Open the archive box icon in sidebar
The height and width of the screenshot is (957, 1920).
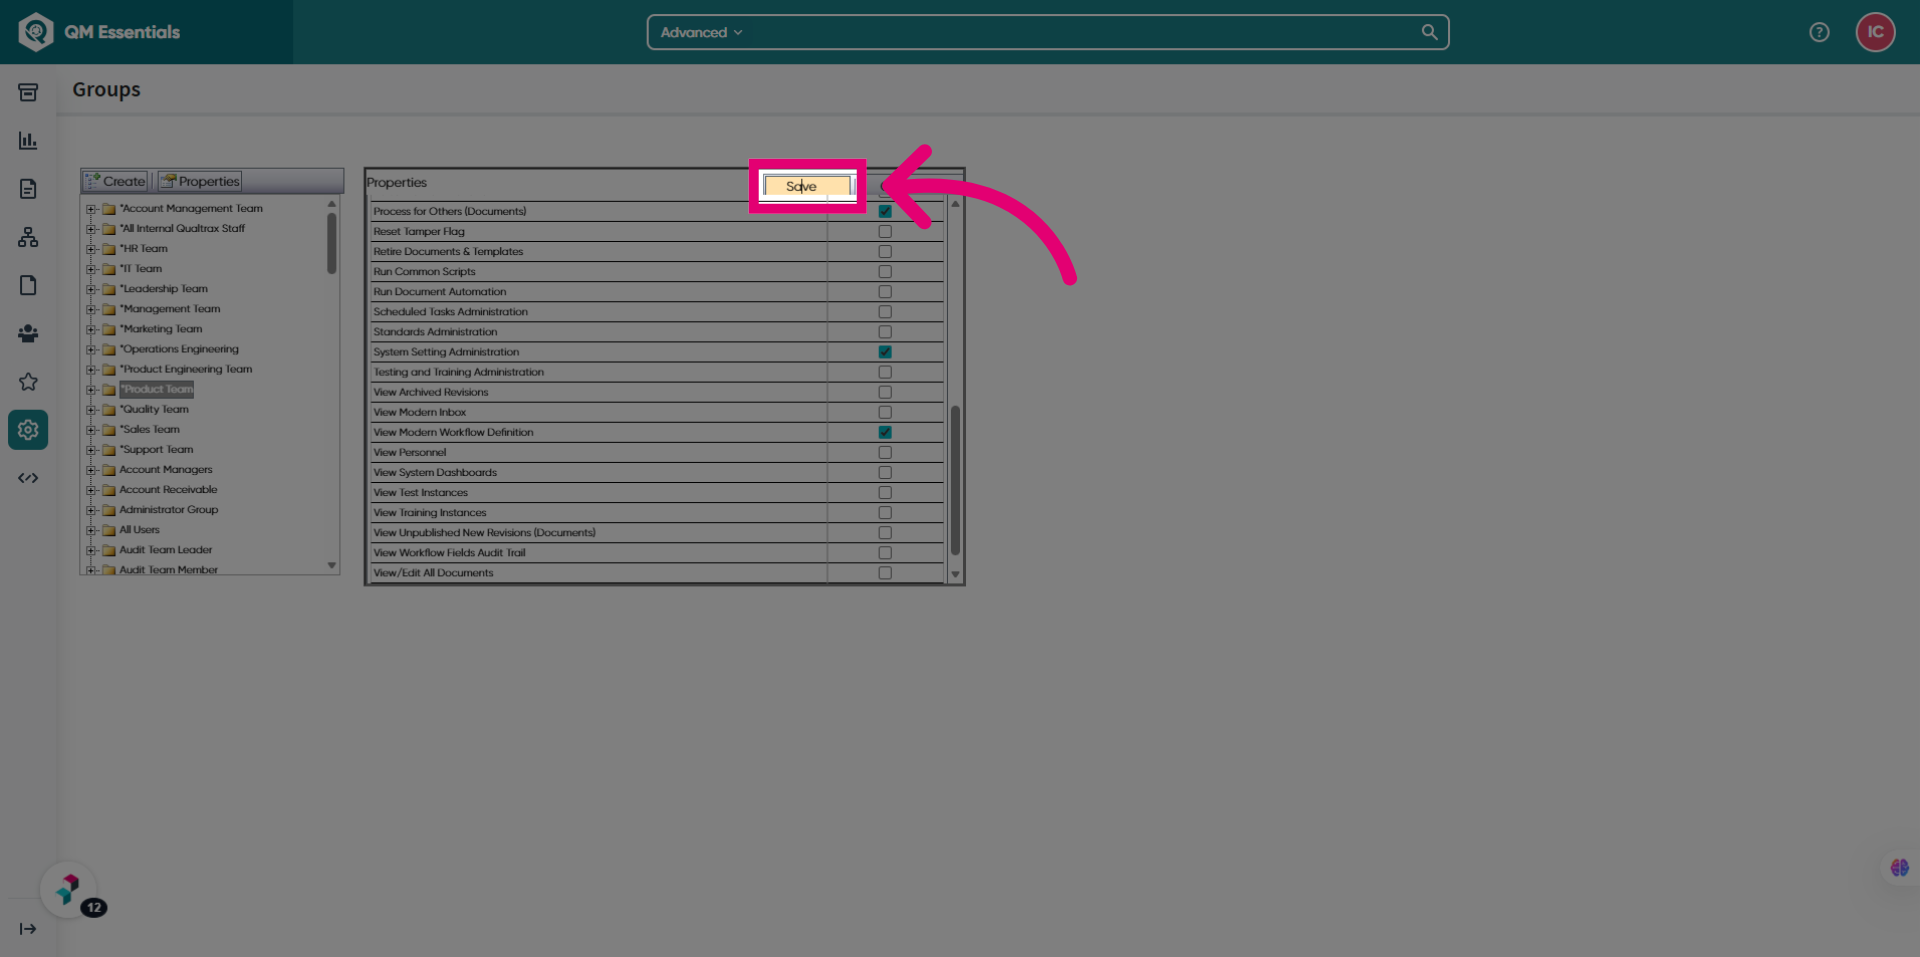28,92
